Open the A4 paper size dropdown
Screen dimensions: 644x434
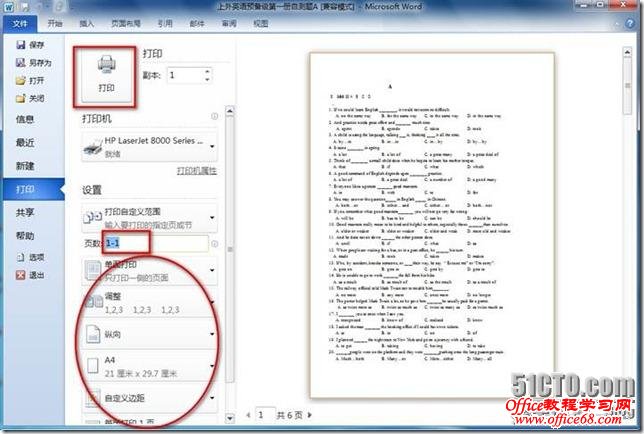(150, 366)
